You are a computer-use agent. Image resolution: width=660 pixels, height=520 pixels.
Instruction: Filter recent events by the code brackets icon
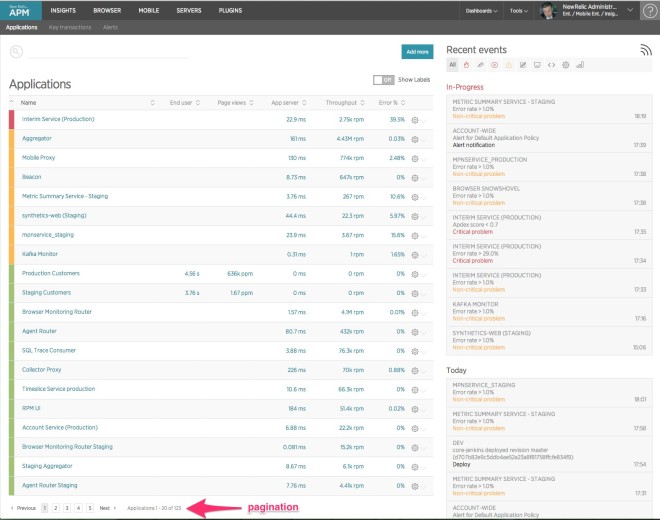[551, 65]
